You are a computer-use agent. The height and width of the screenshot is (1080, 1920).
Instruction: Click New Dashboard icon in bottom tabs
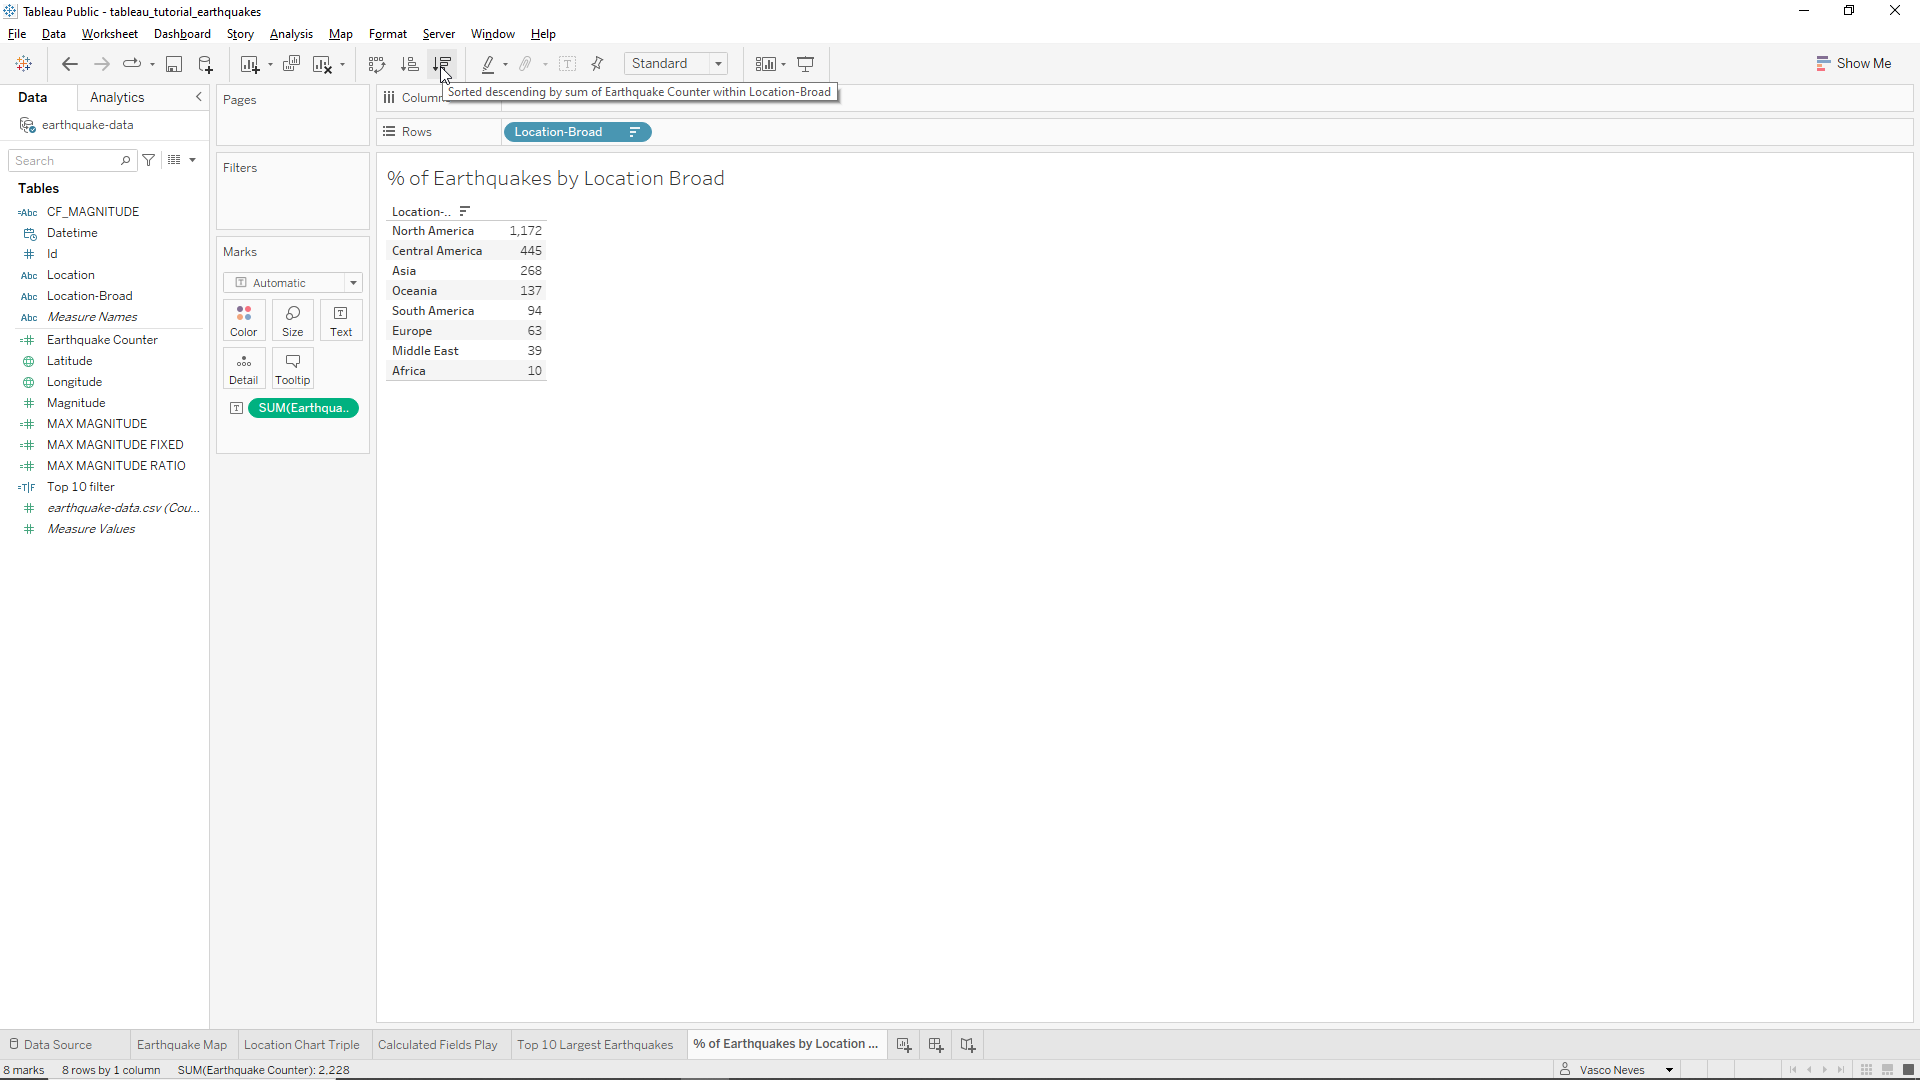point(936,1045)
